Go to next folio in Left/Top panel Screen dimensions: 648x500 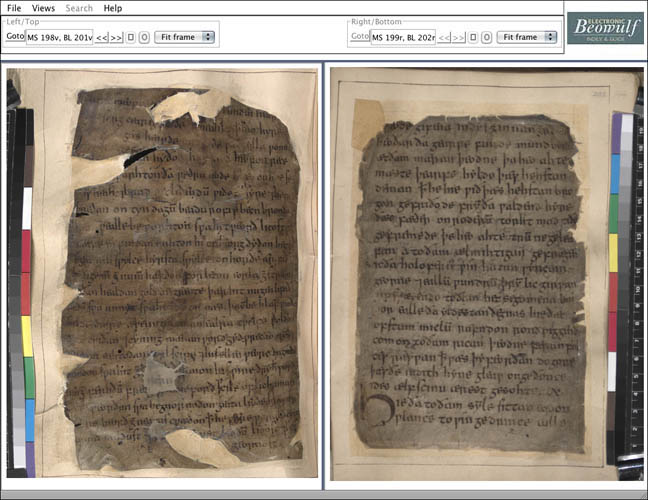pyautogui.click(x=116, y=37)
